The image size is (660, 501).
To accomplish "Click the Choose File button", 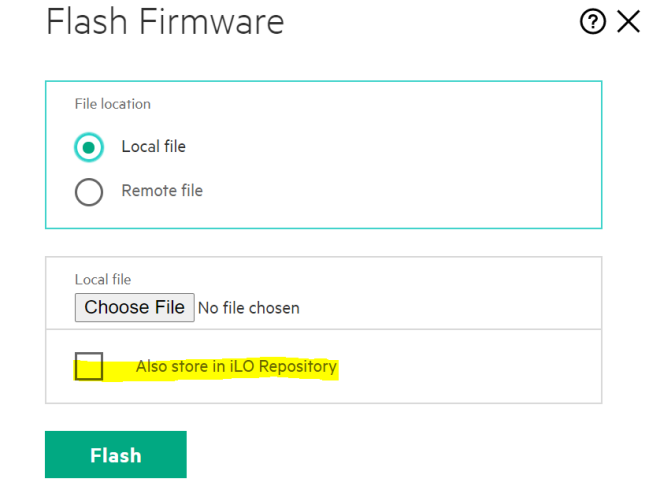I will coord(134,307).
